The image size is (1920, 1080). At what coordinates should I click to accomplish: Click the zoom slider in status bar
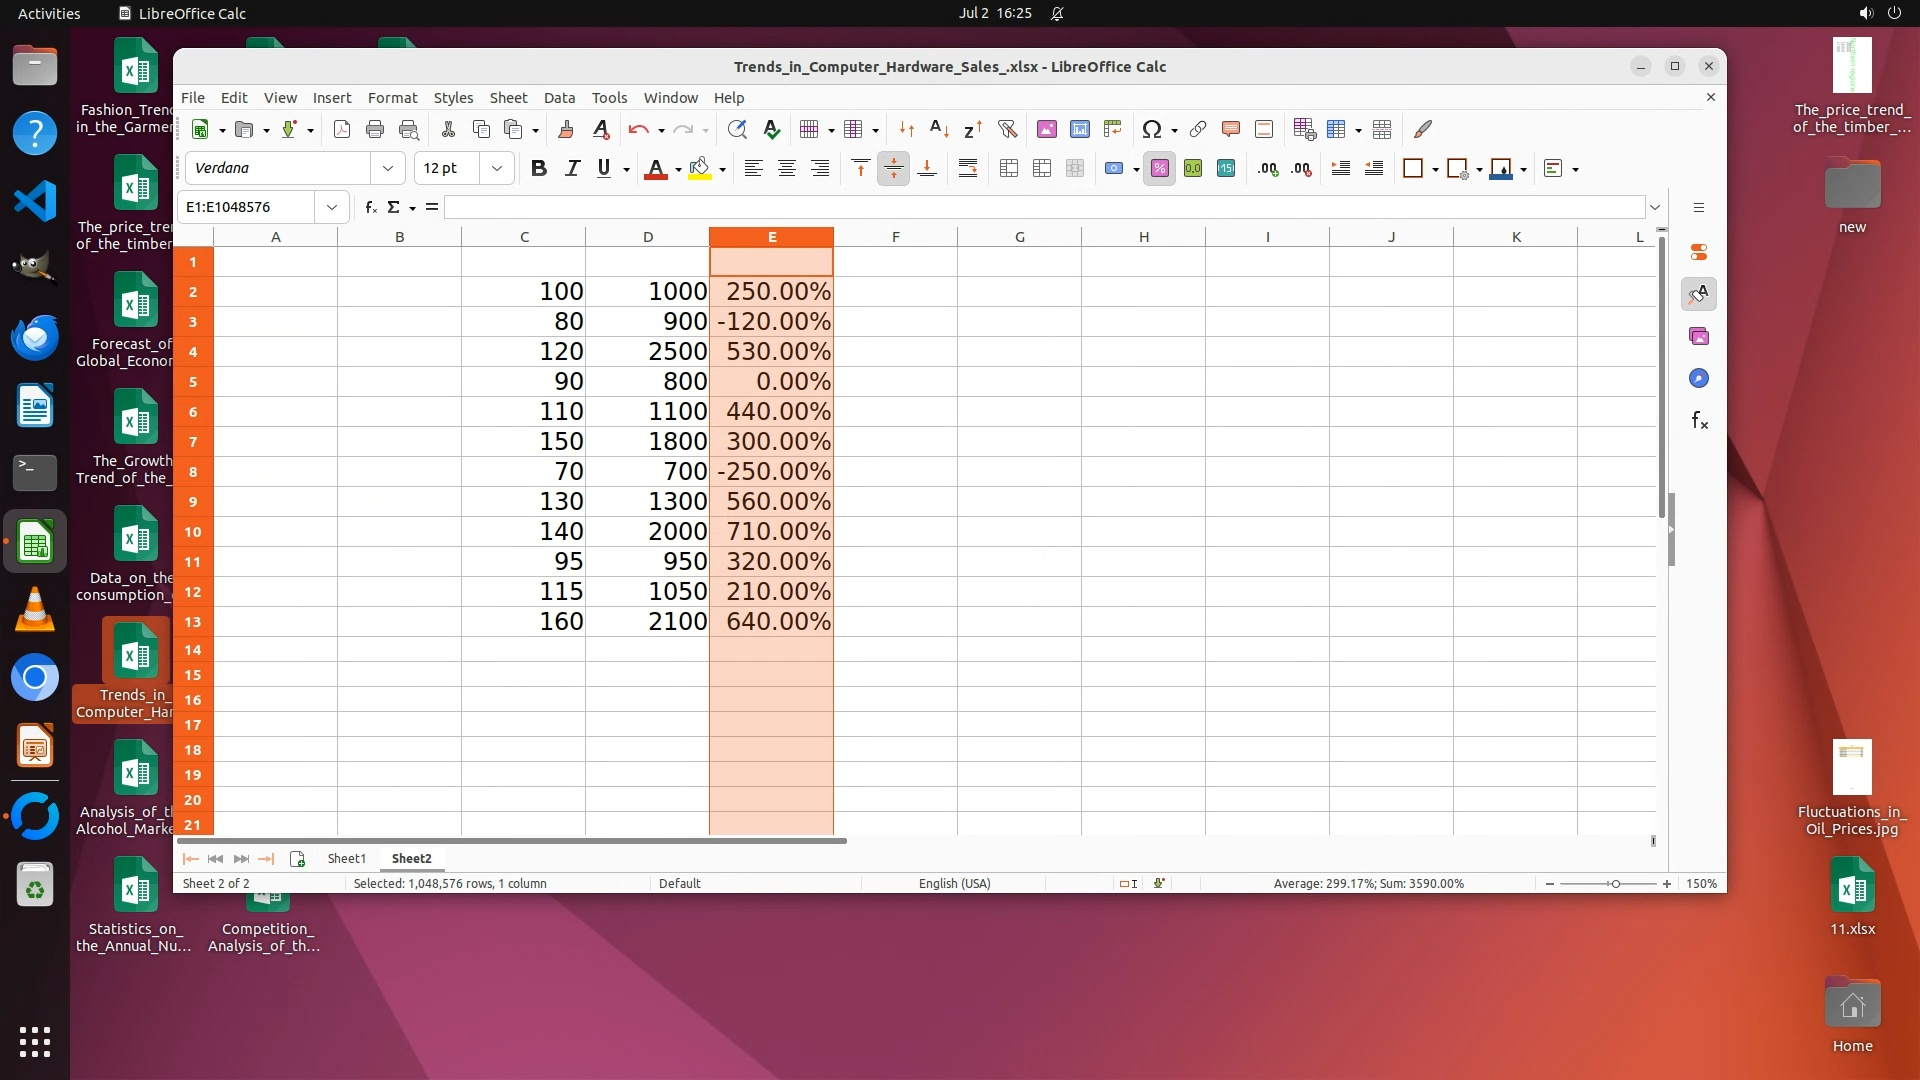point(1614,883)
